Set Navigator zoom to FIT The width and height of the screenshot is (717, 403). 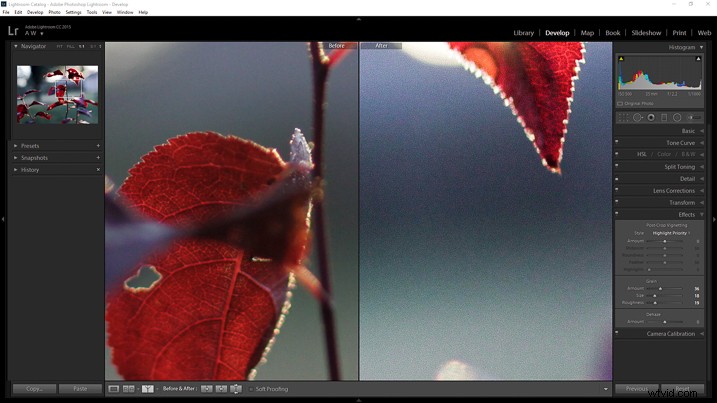59,47
